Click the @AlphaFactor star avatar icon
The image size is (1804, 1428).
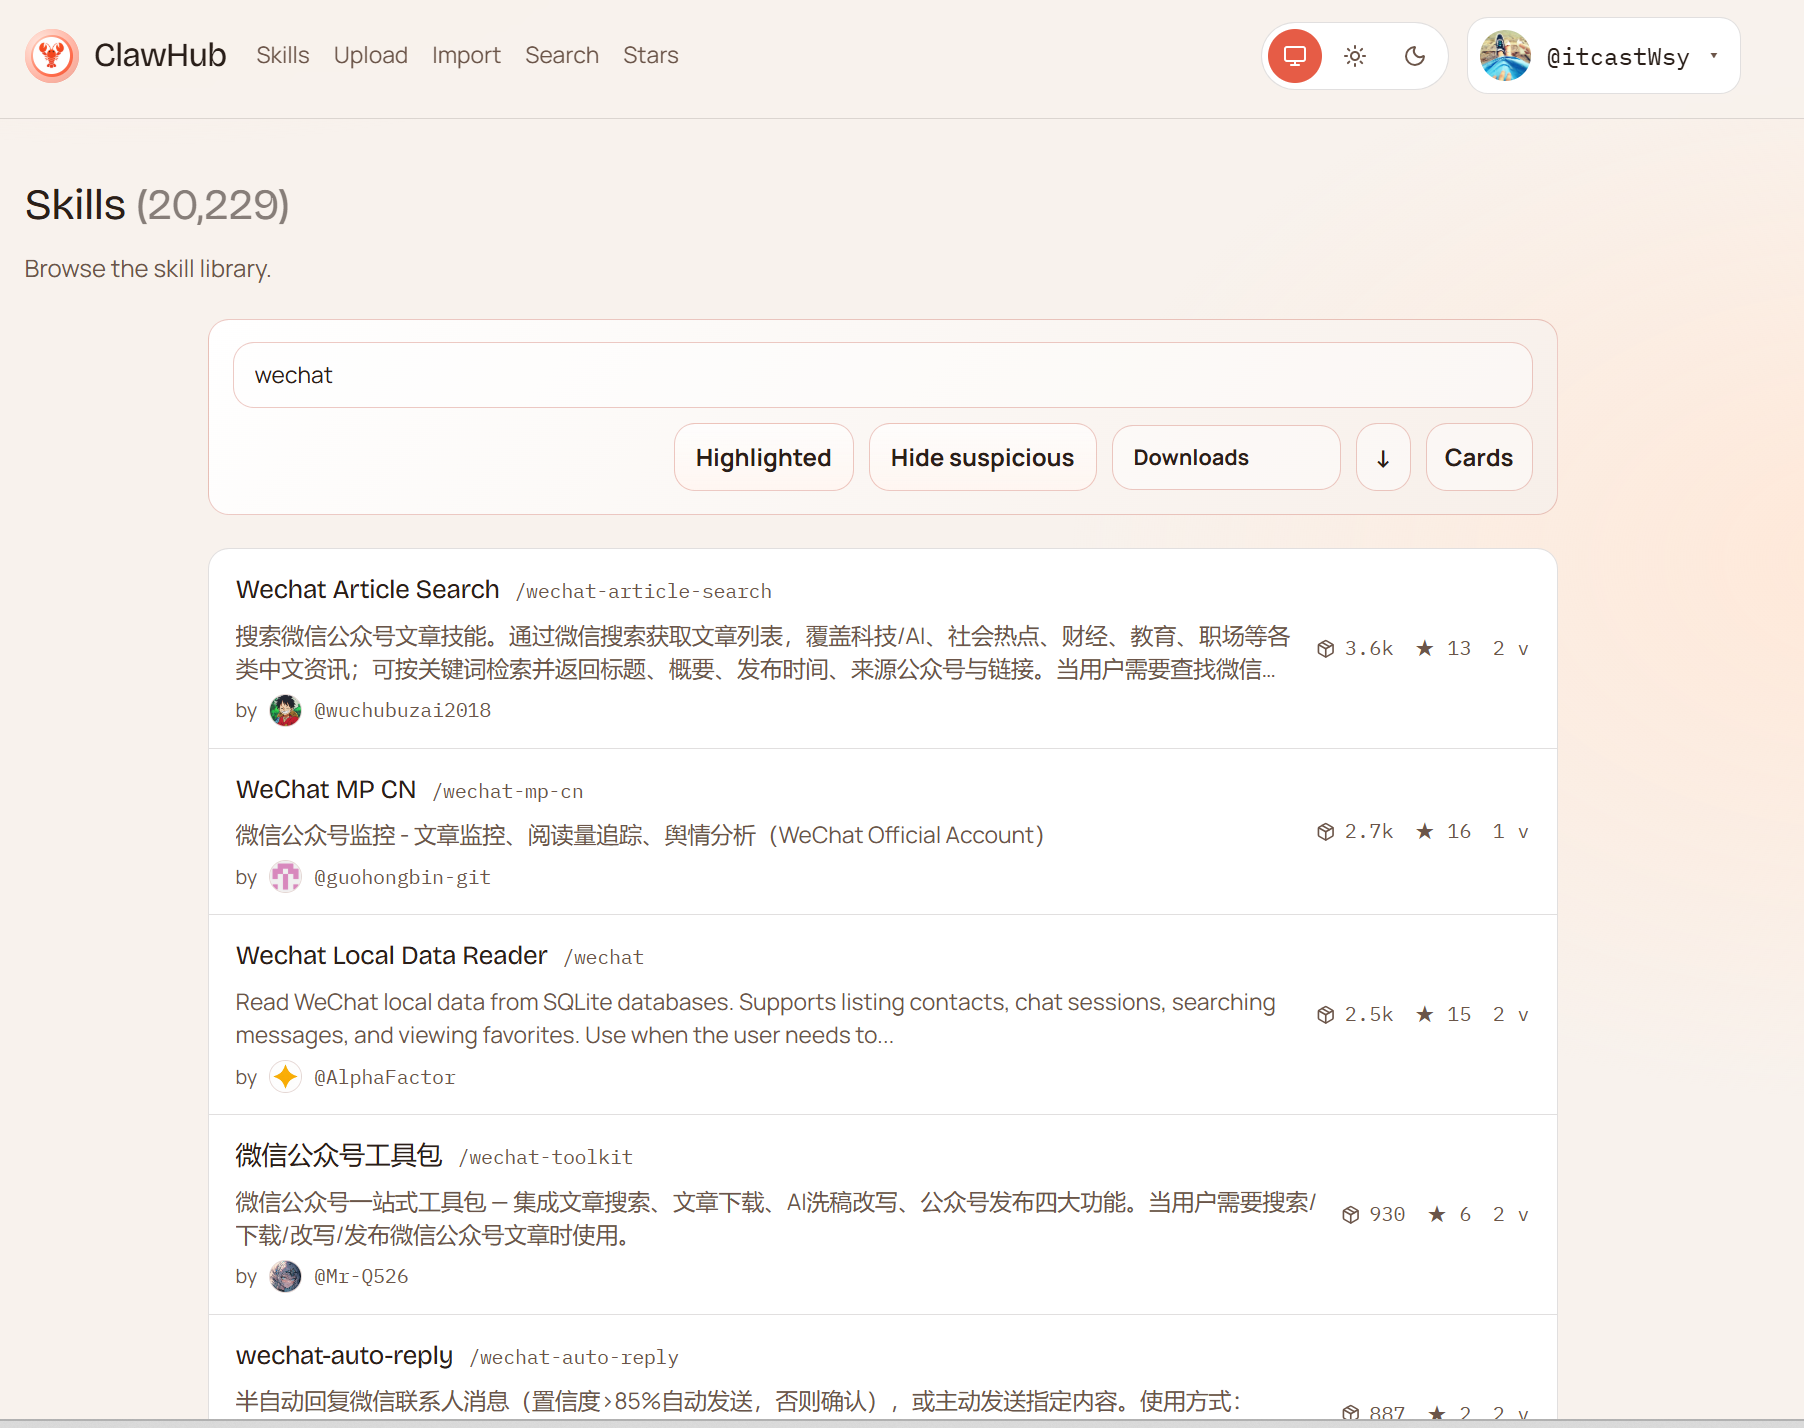[x=286, y=1077]
